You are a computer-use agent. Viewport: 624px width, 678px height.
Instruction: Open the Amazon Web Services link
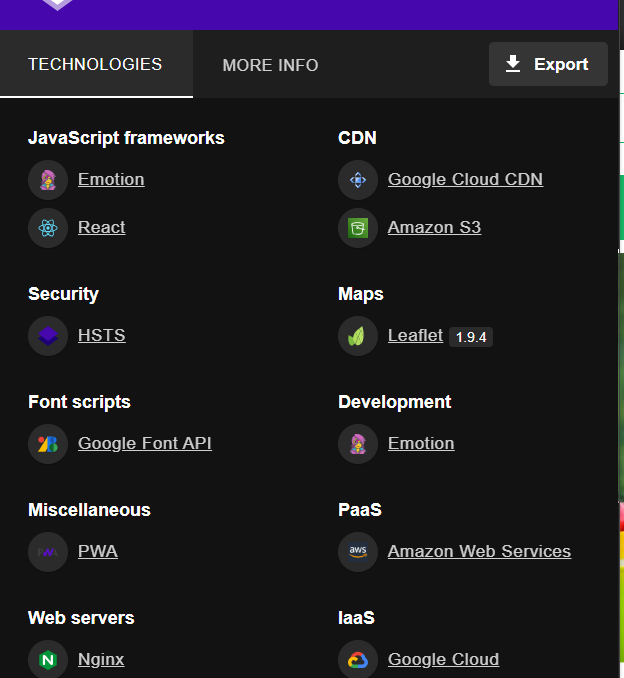[479, 552]
